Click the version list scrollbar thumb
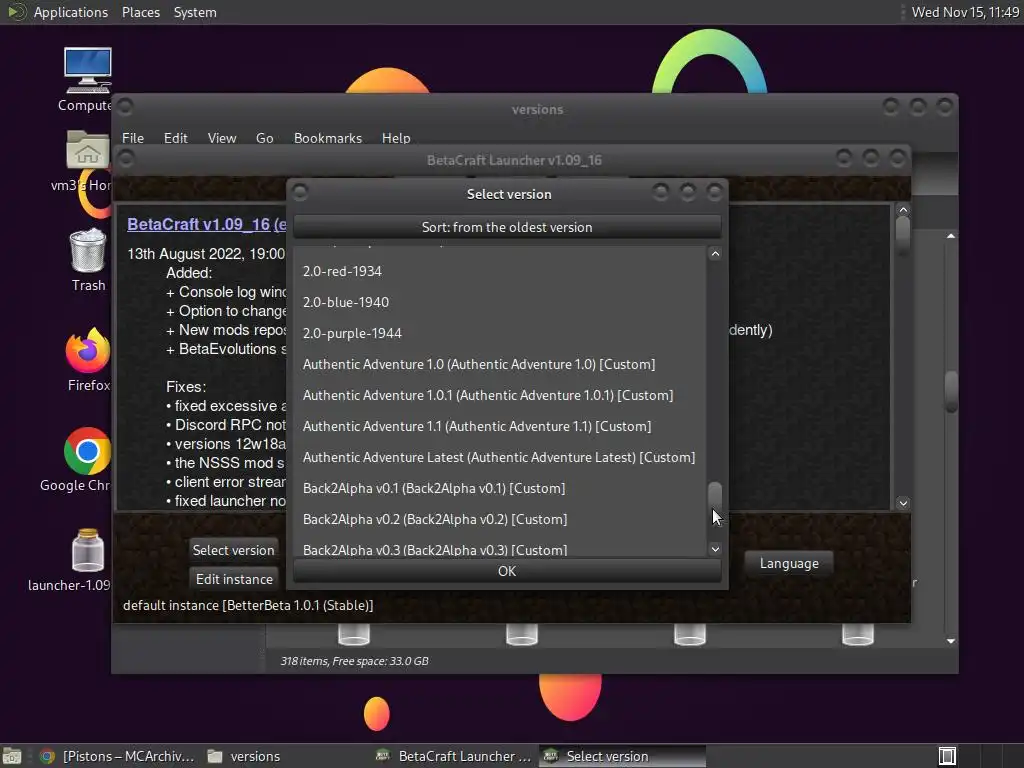The width and height of the screenshot is (1024, 768). click(x=715, y=496)
